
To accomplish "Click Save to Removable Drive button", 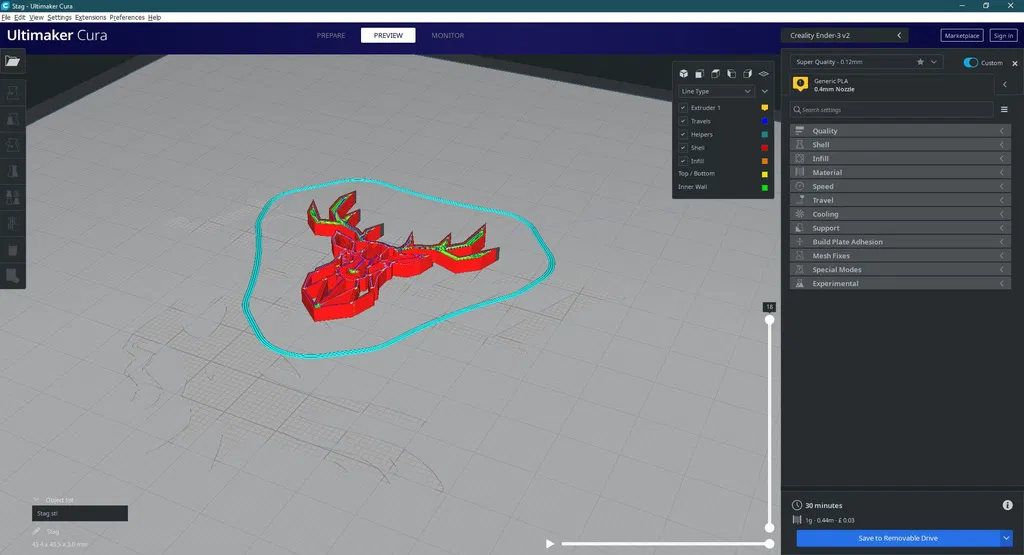I will (898, 538).
